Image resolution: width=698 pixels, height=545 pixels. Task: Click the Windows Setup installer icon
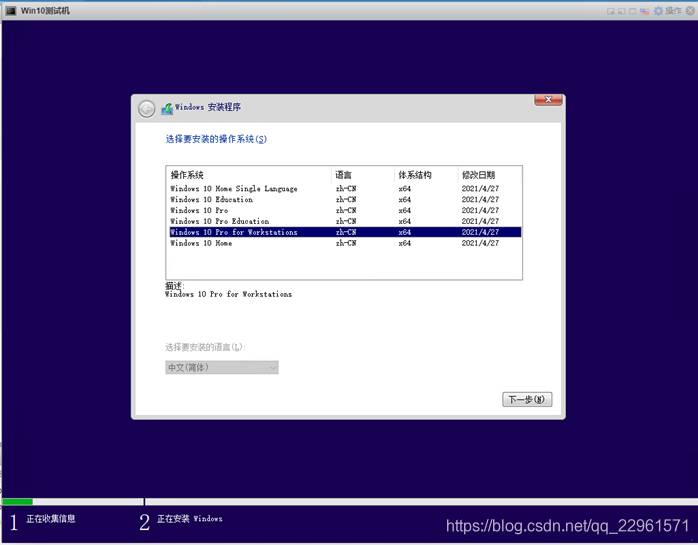166,109
